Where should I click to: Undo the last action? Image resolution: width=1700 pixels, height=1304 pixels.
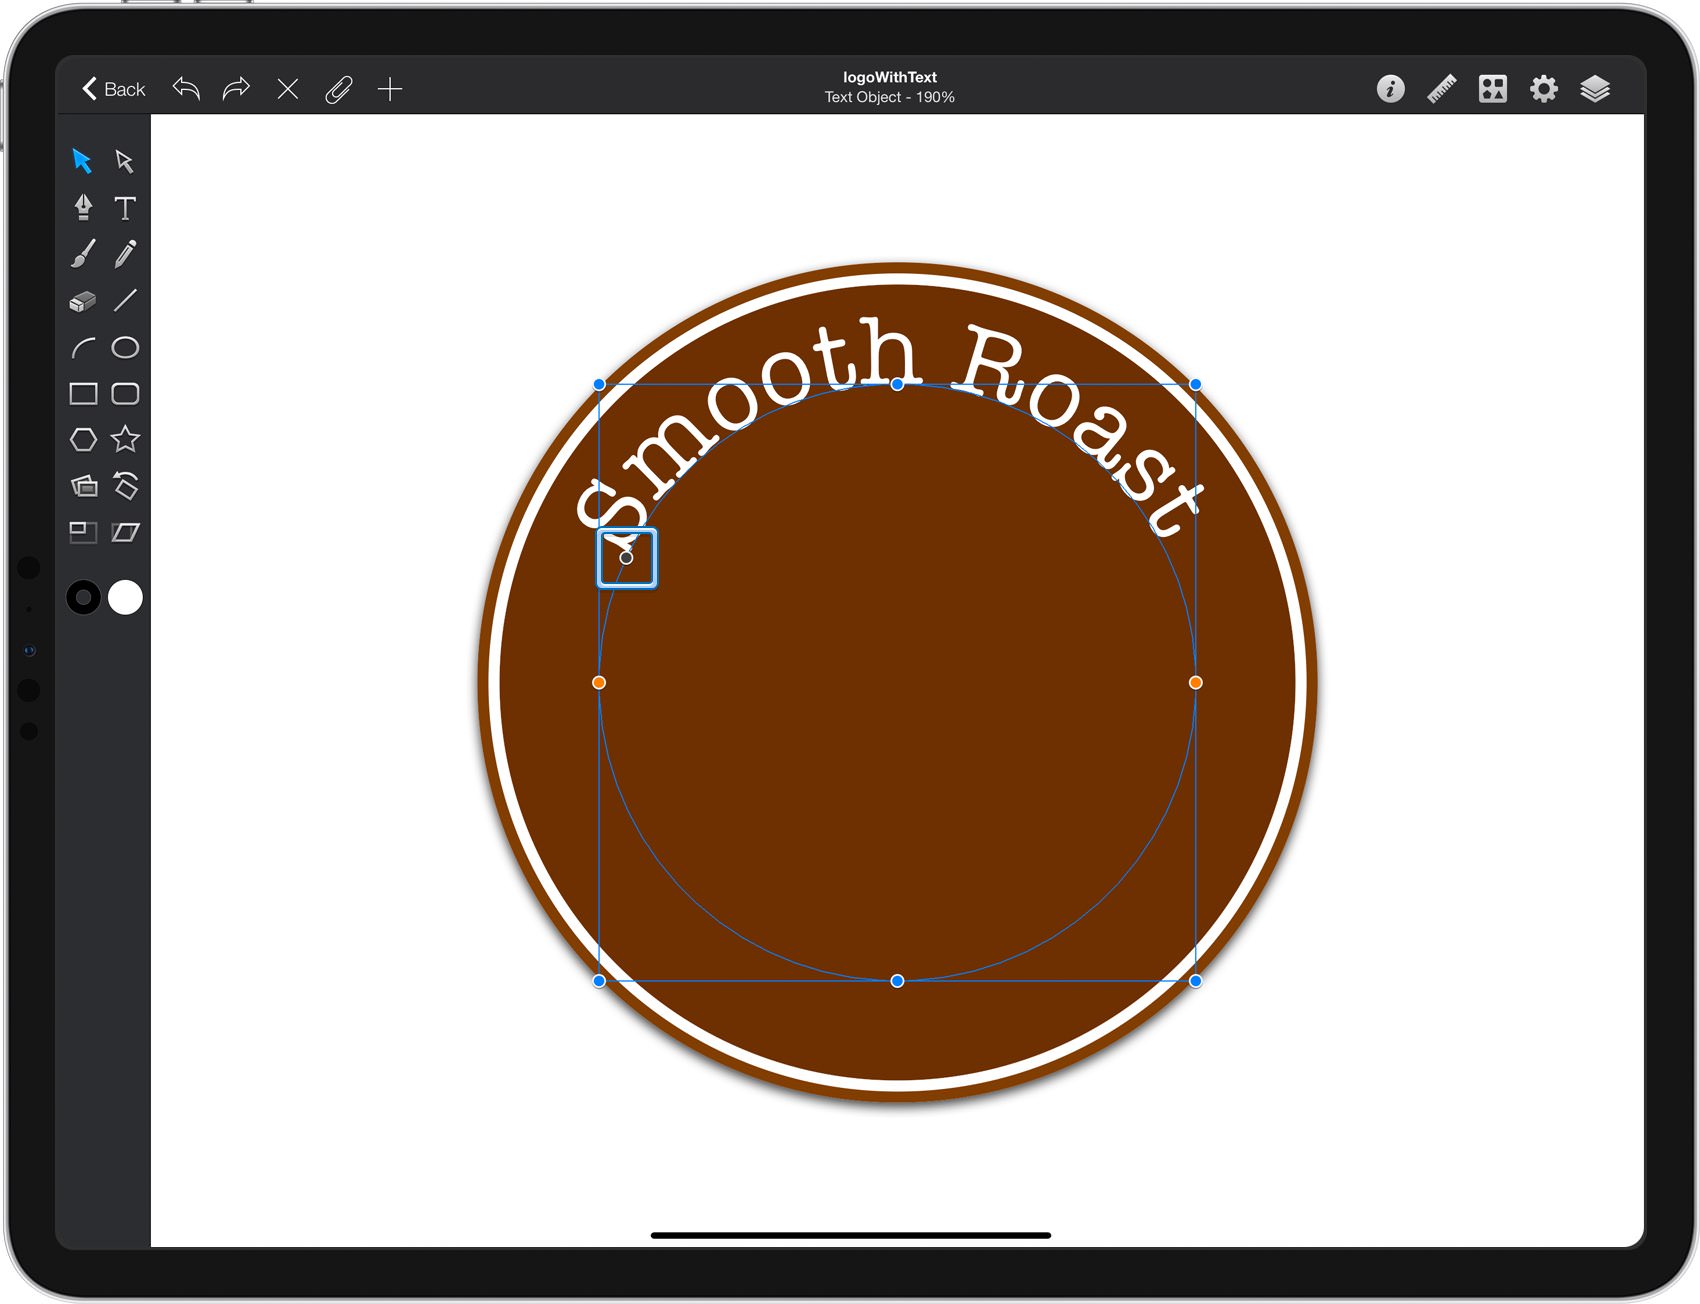(186, 89)
